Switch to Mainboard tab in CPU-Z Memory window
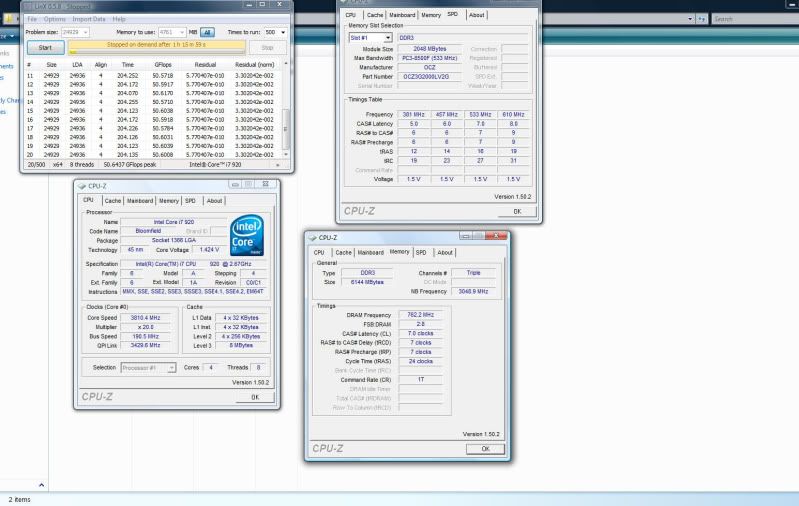 (370, 252)
